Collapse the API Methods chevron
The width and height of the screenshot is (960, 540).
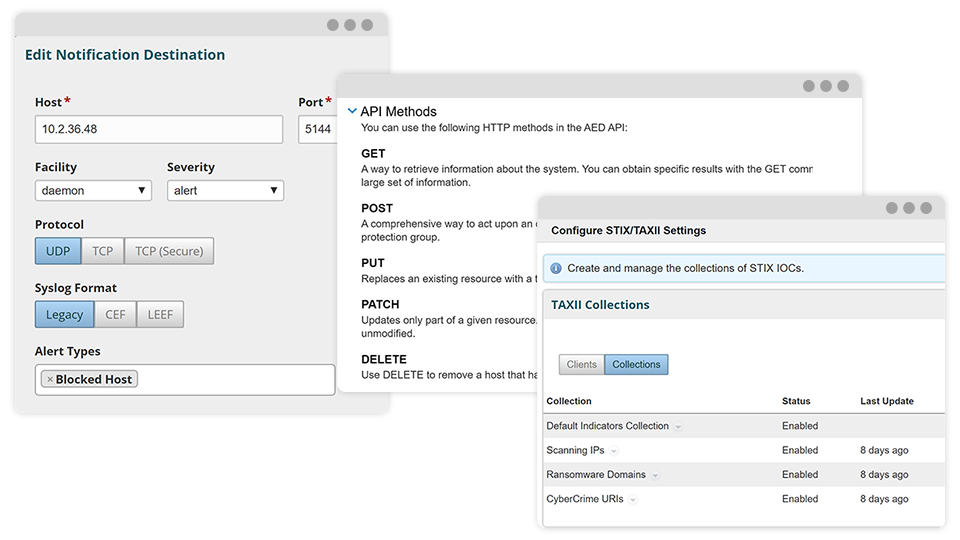point(352,111)
